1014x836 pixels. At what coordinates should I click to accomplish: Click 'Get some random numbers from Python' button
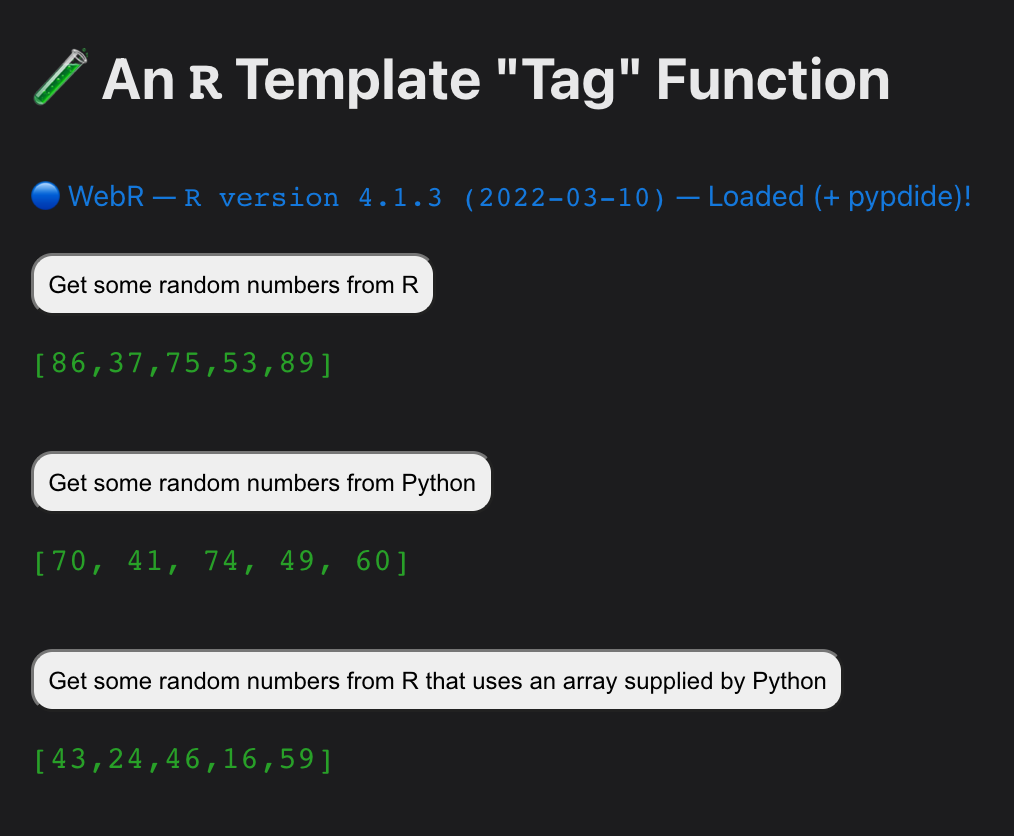pyautogui.click(x=261, y=482)
